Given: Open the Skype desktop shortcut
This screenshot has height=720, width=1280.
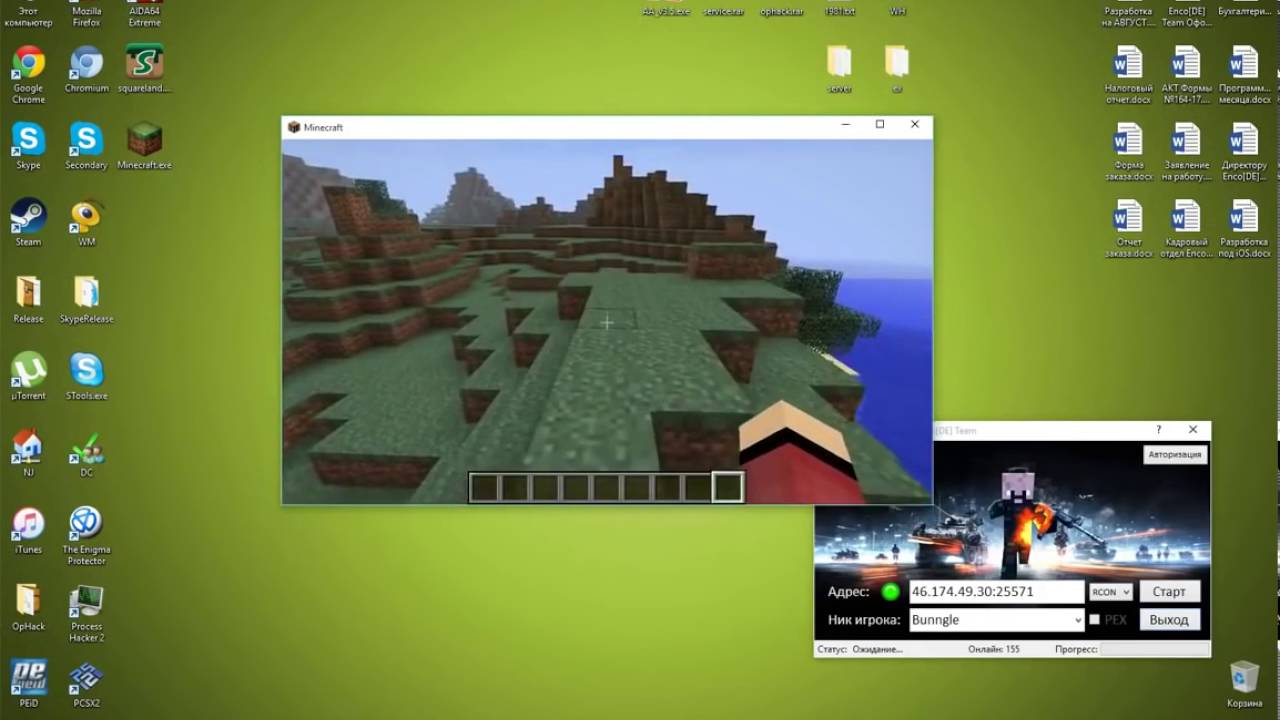Looking at the screenshot, I should click(x=28, y=147).
